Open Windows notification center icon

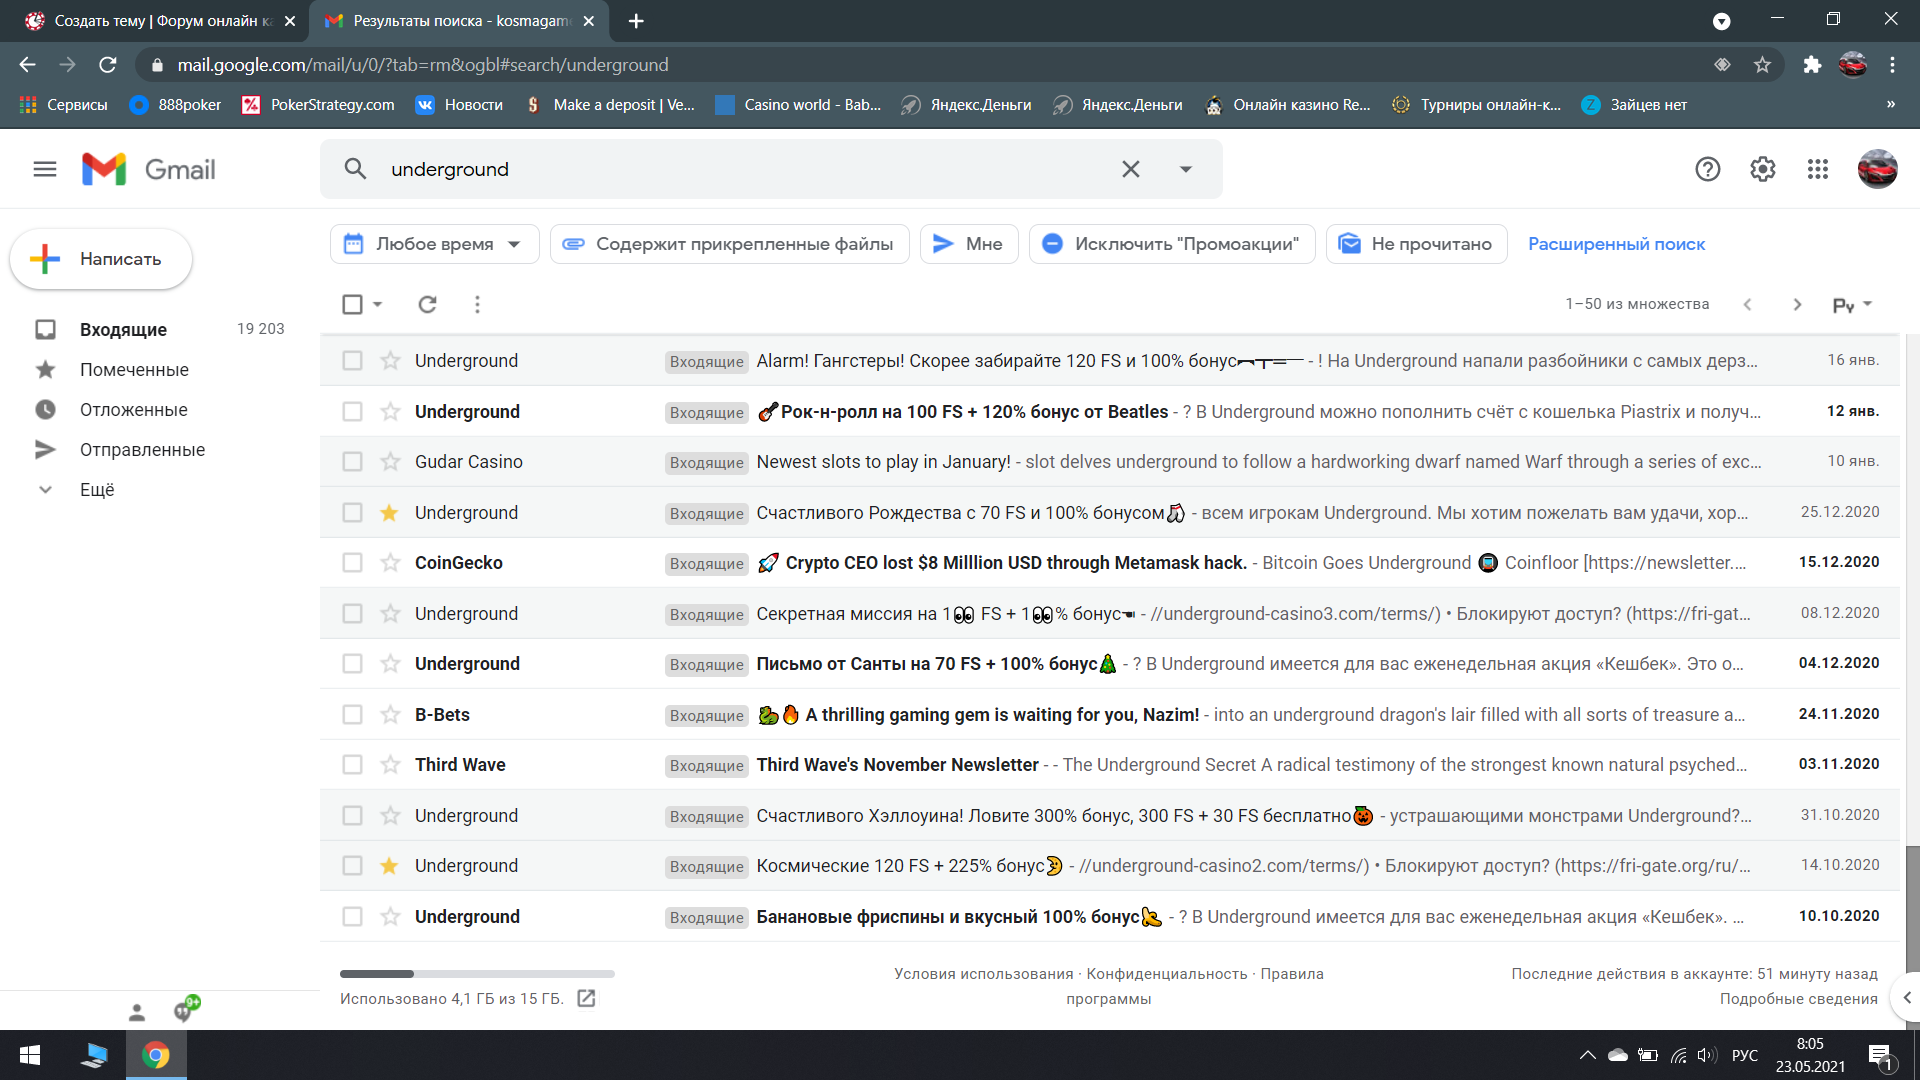(1879, 1055)
